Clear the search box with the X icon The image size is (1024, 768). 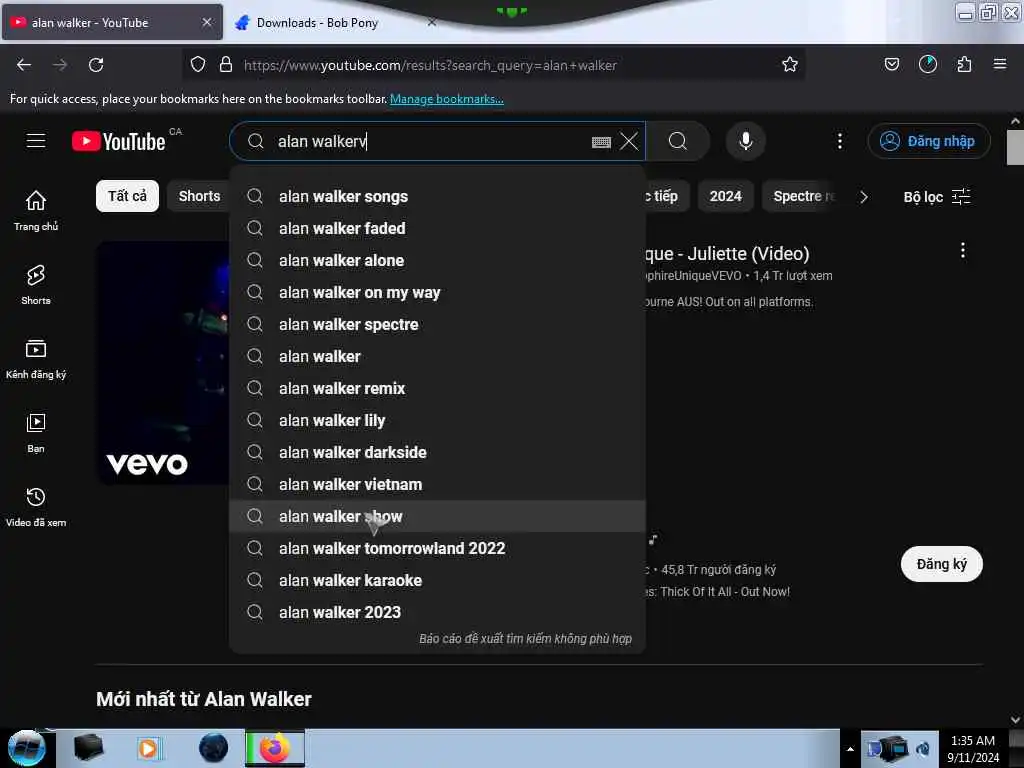[629, 141]
